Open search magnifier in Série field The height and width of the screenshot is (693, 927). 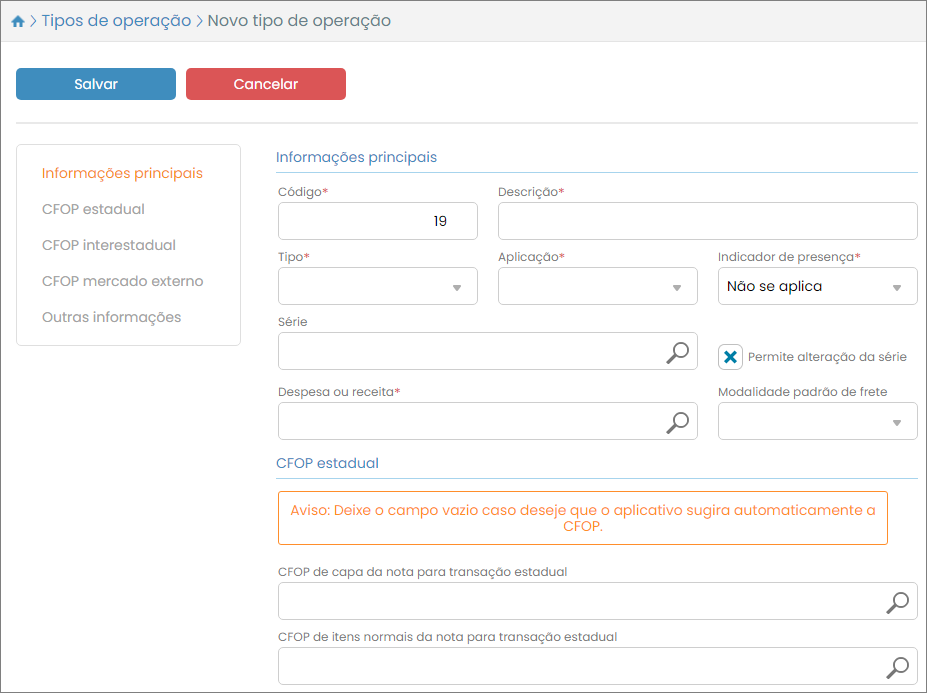[x=678, y=352]
